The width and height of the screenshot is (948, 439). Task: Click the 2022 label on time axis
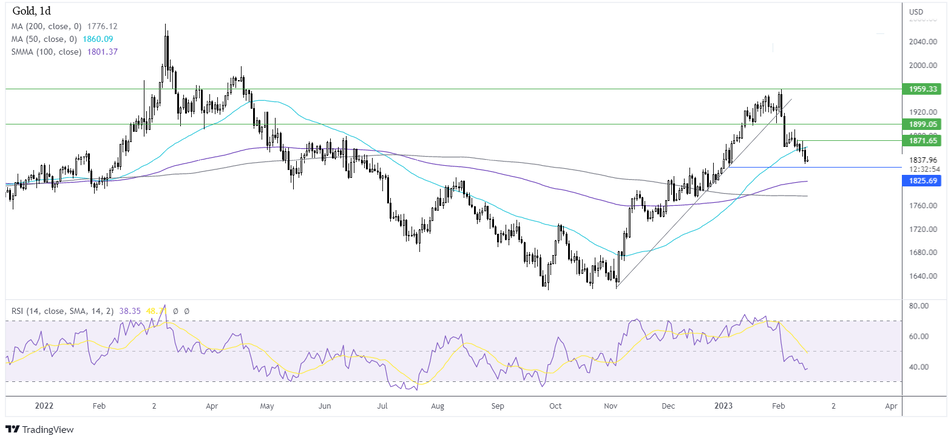43,408
